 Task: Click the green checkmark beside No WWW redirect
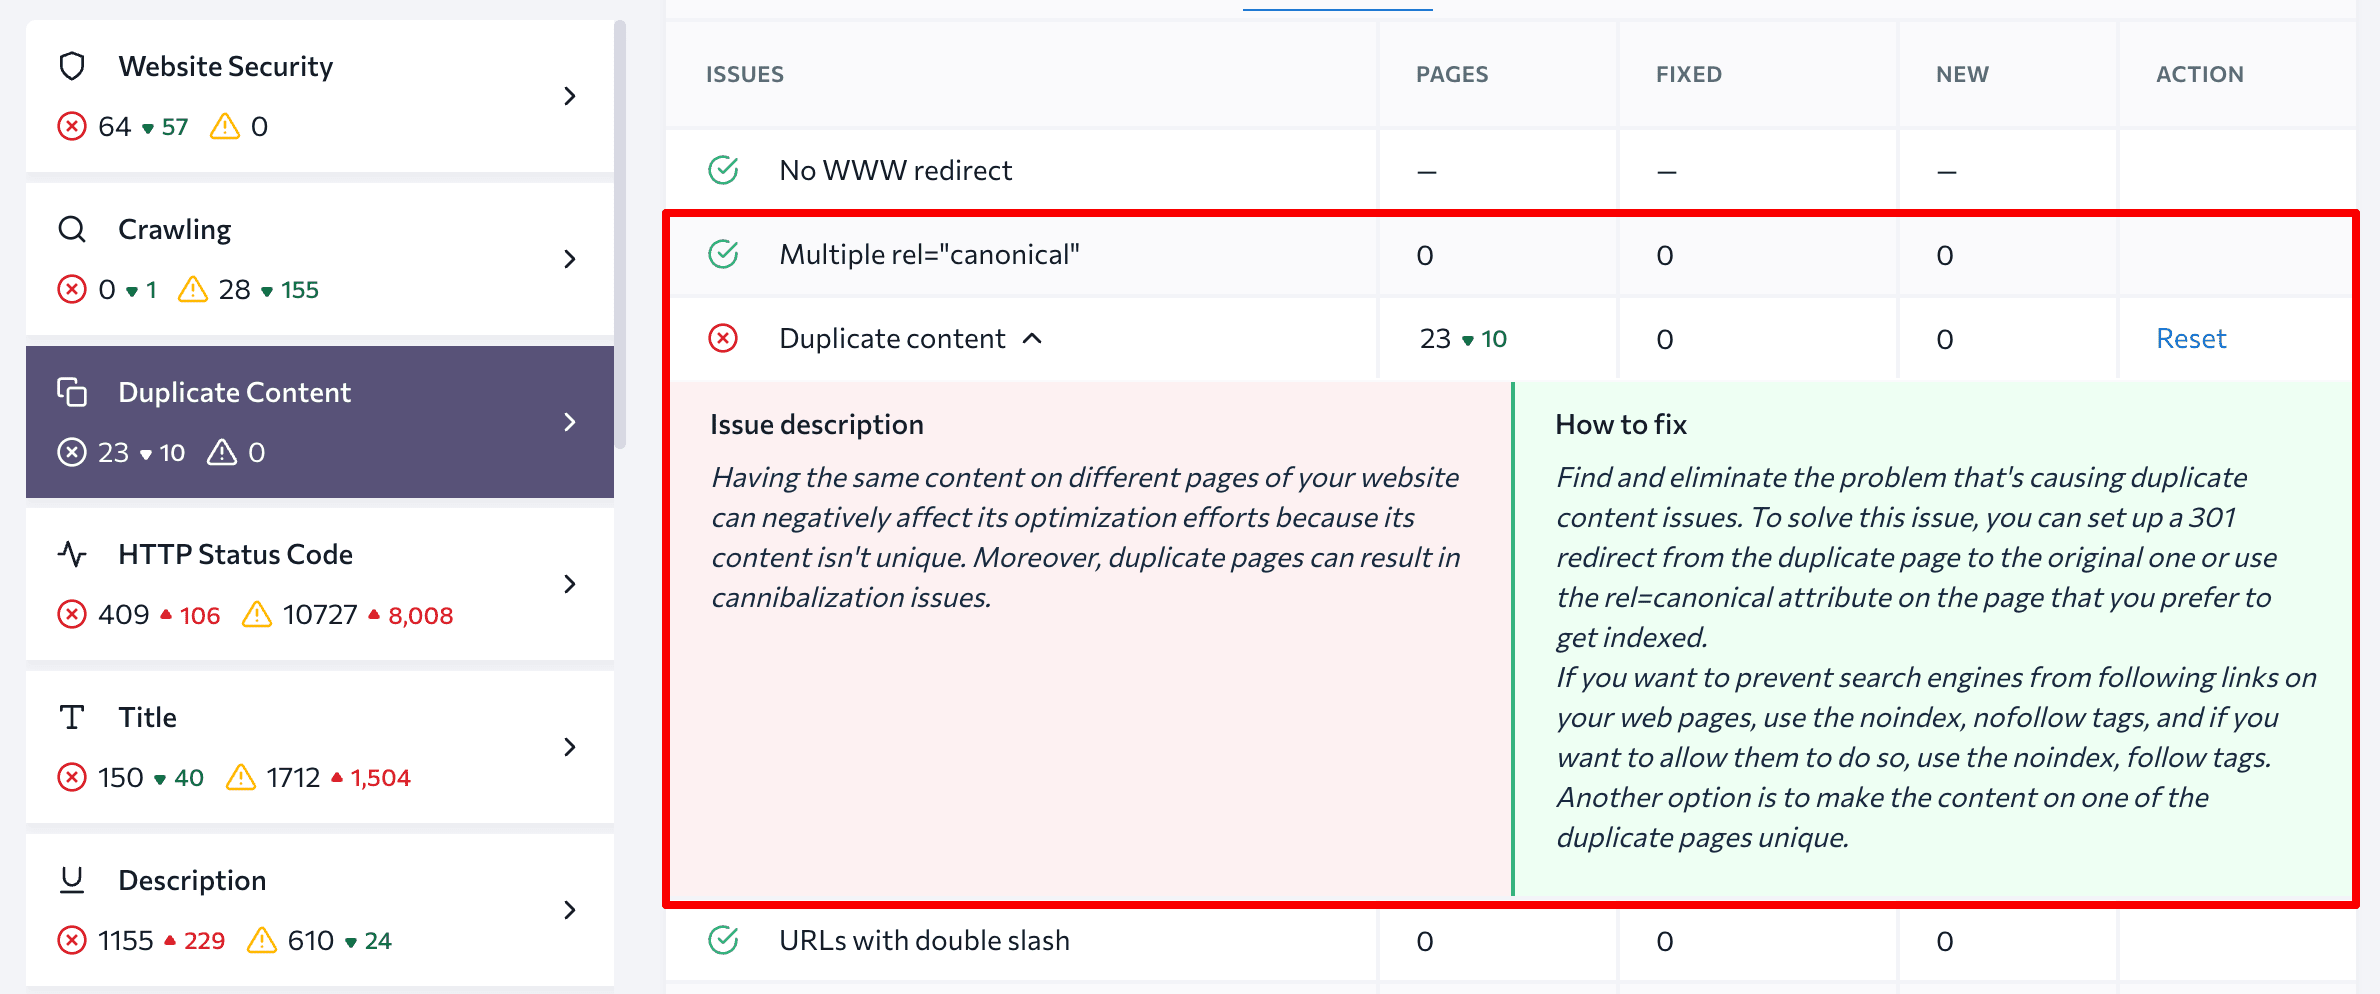pyautogui.click(x=723, y=170)
